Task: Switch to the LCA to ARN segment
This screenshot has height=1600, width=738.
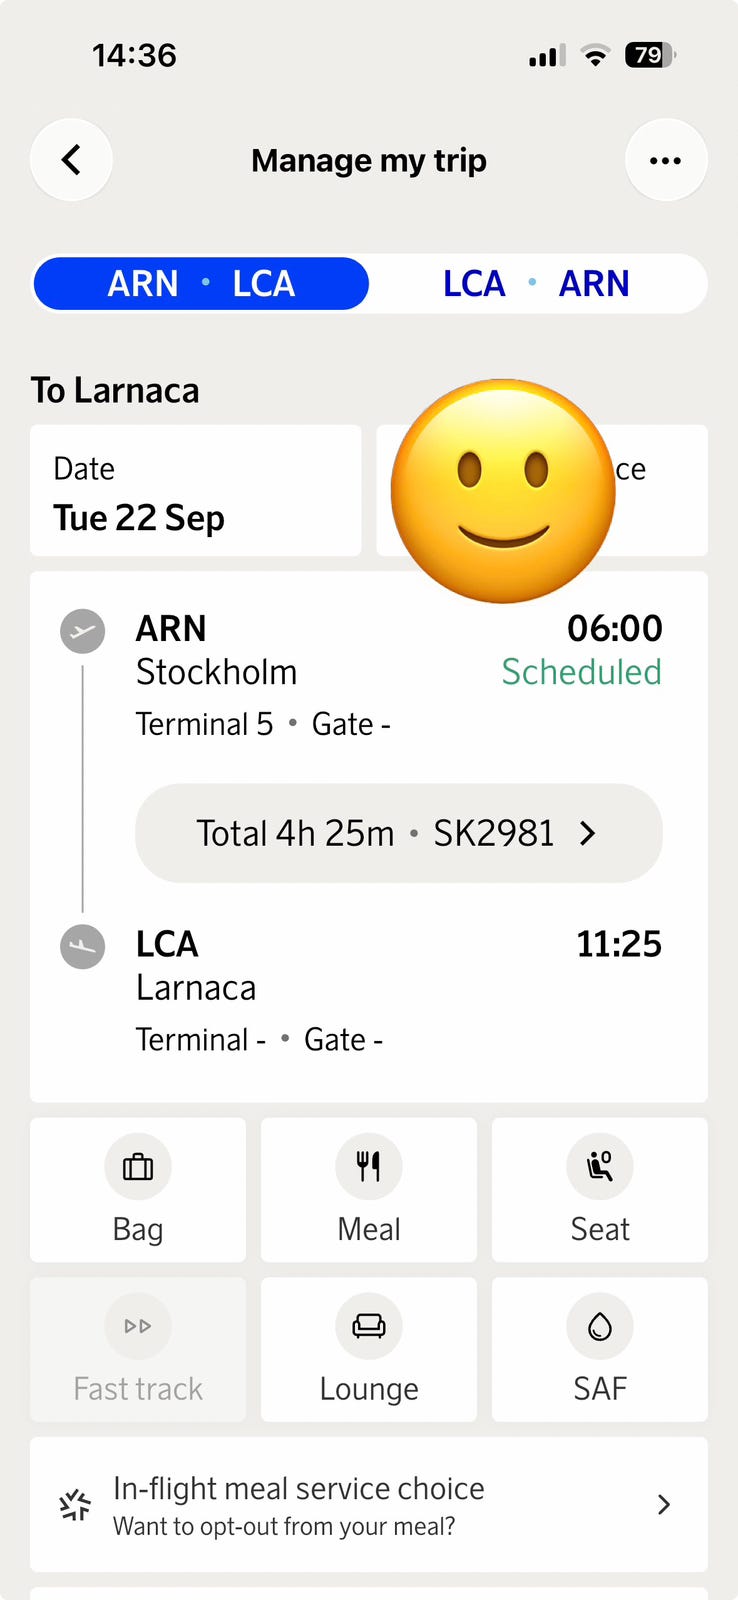Action: tap(537, 284)
